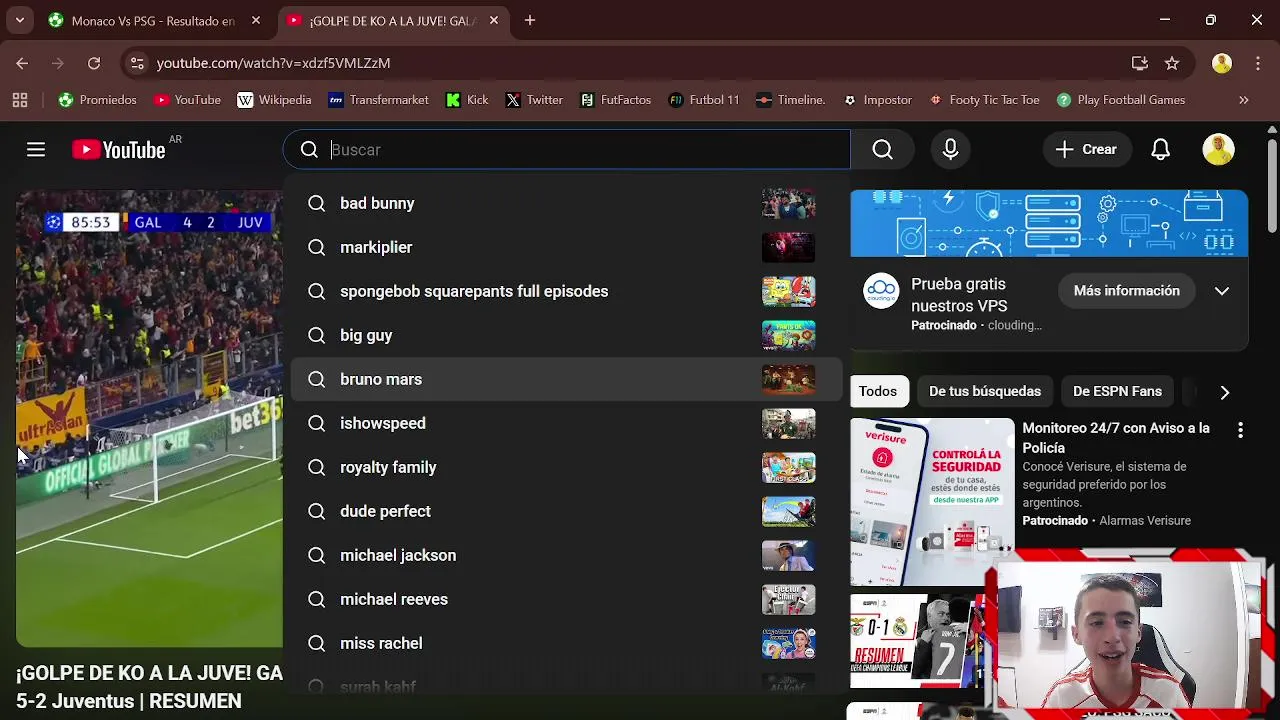Open the Verisure ad thumbnail
1280x720 pixels.
click(932, 502)
